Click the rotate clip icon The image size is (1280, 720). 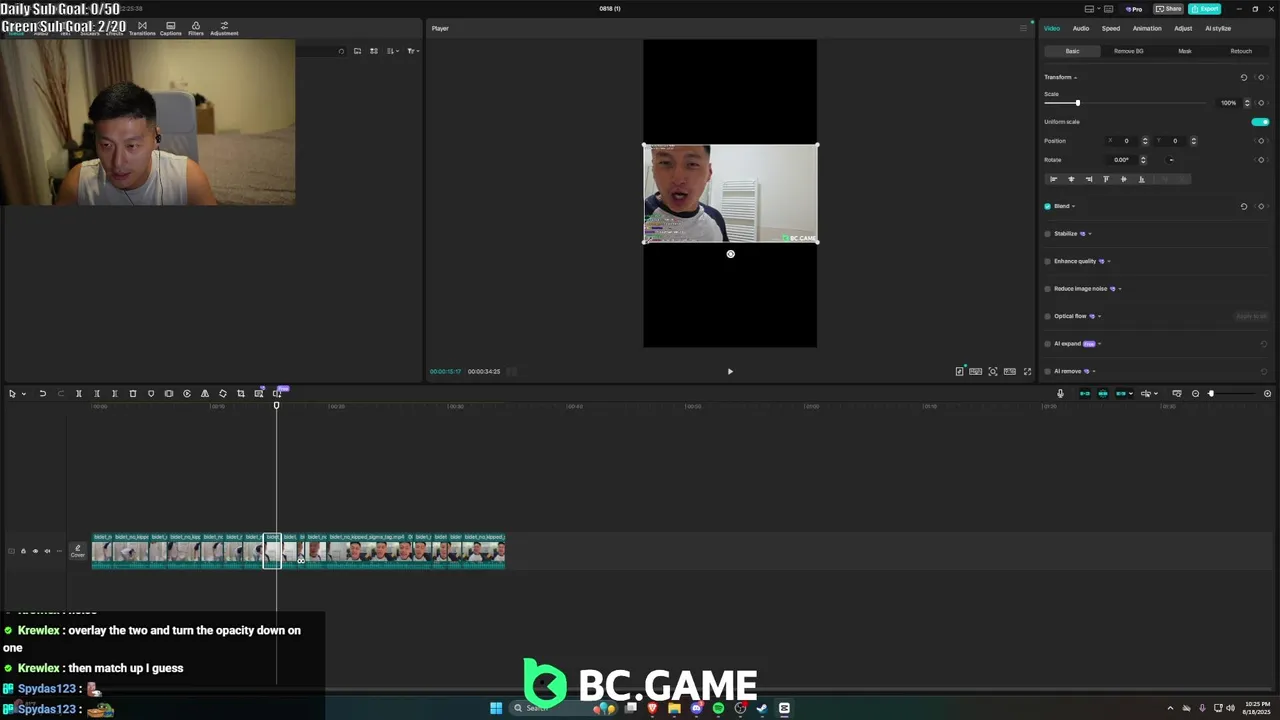tap(223, 394)
